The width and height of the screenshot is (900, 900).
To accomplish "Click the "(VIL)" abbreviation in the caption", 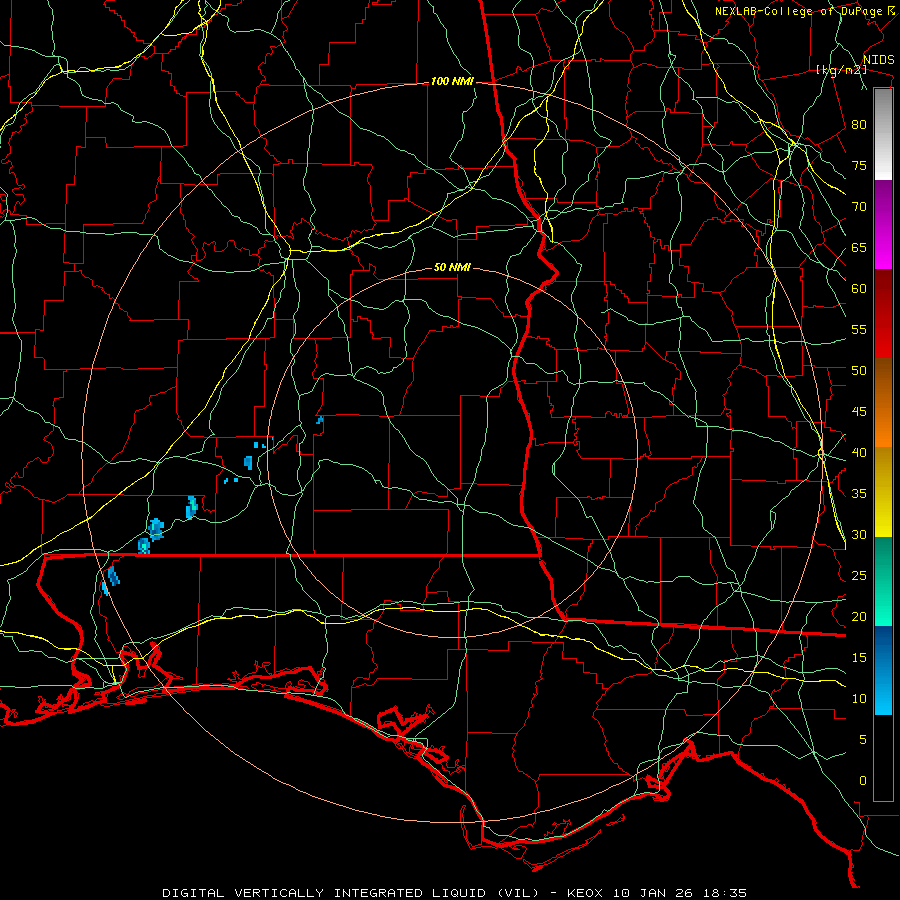I will click(518, 893).
